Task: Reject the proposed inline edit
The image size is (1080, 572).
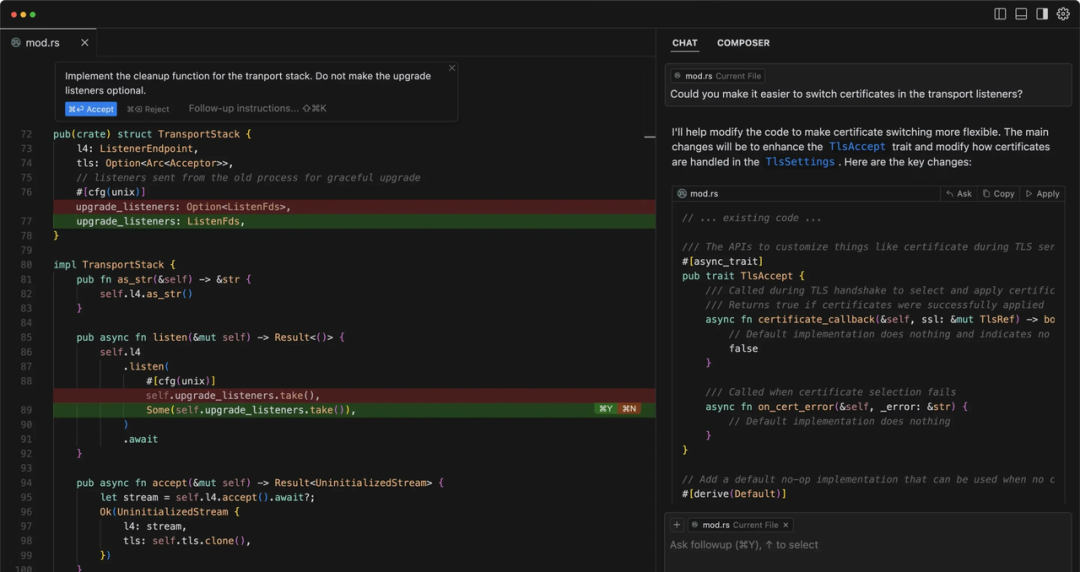Action: [148, 109]
